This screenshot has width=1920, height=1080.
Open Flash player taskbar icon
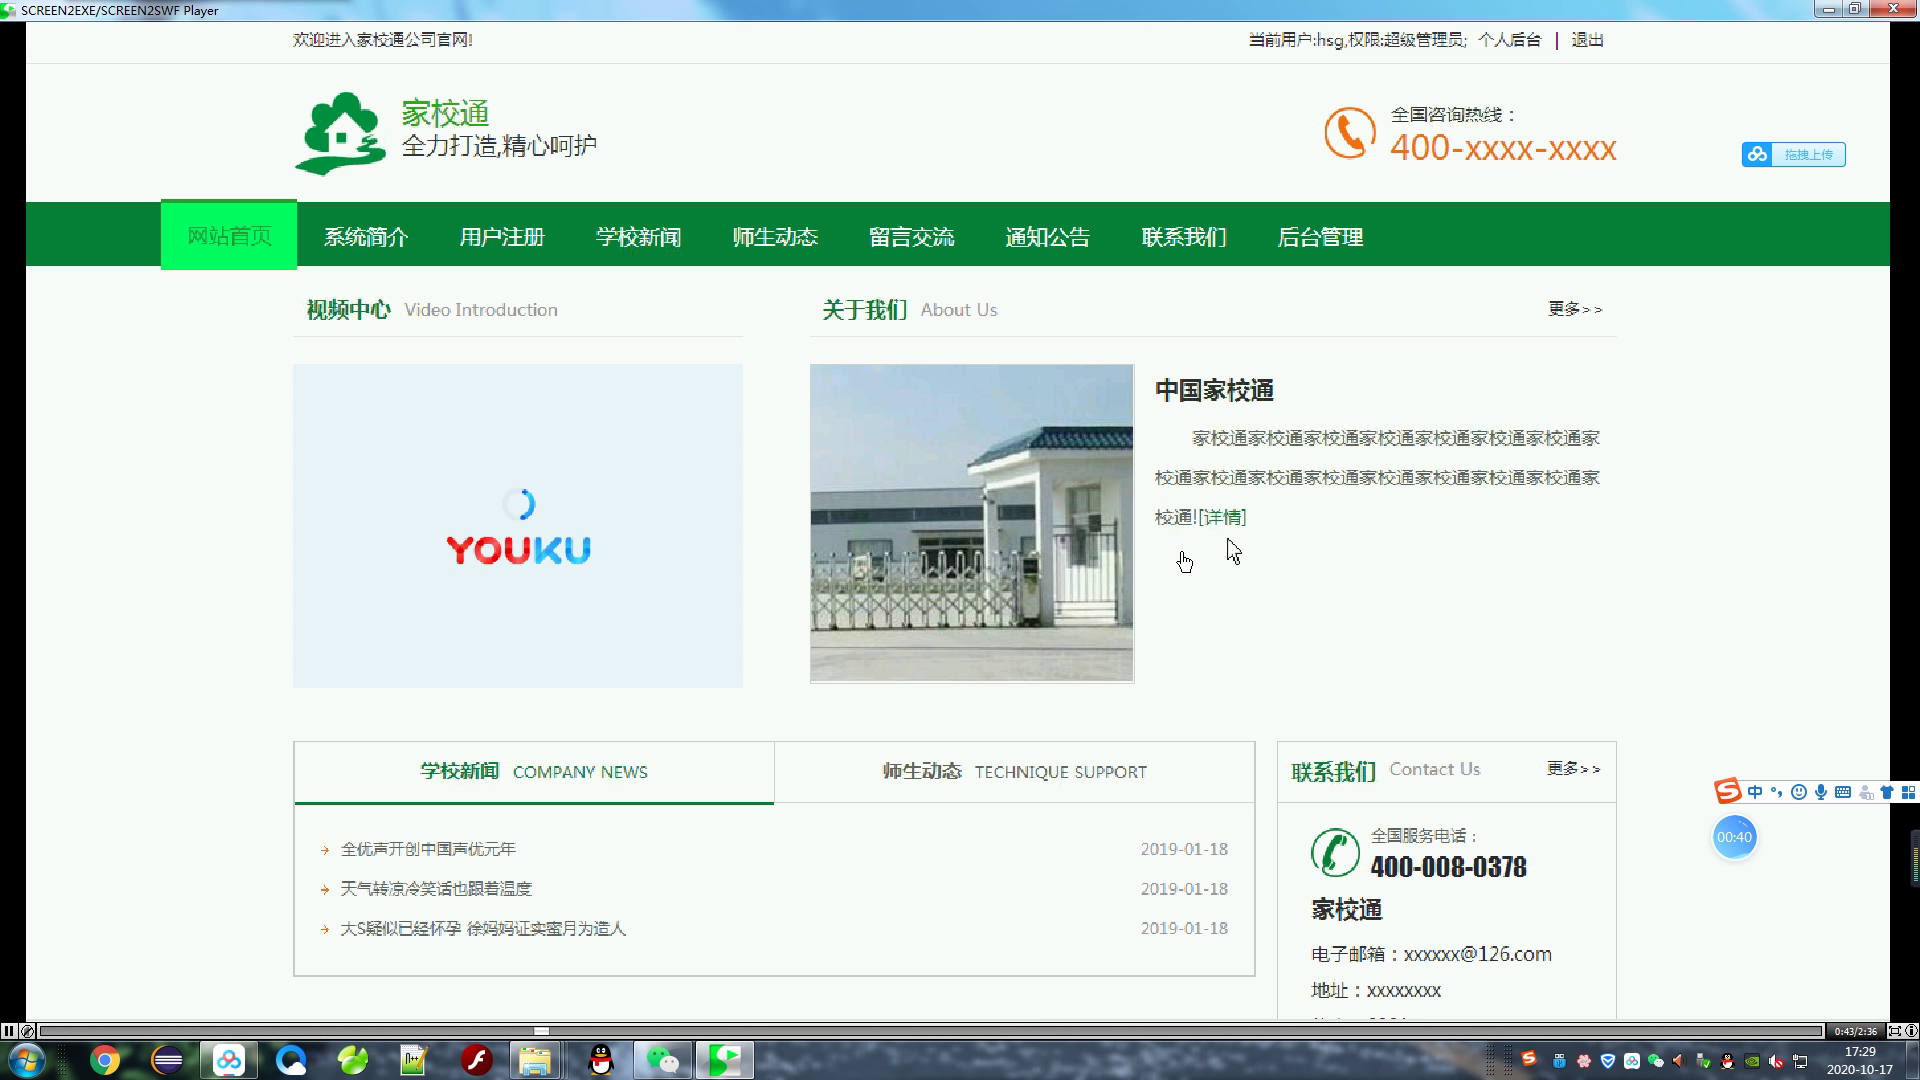coord(477,1060)
